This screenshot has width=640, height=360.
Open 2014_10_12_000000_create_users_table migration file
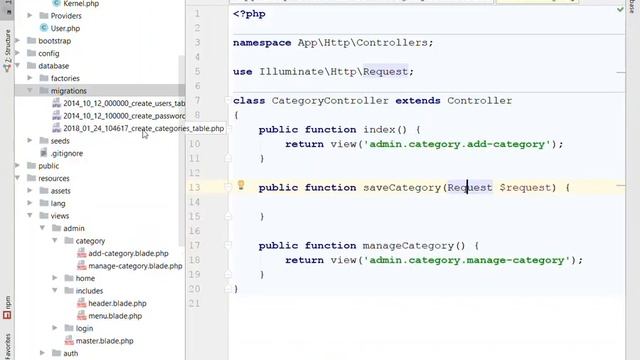pos(124,103)
